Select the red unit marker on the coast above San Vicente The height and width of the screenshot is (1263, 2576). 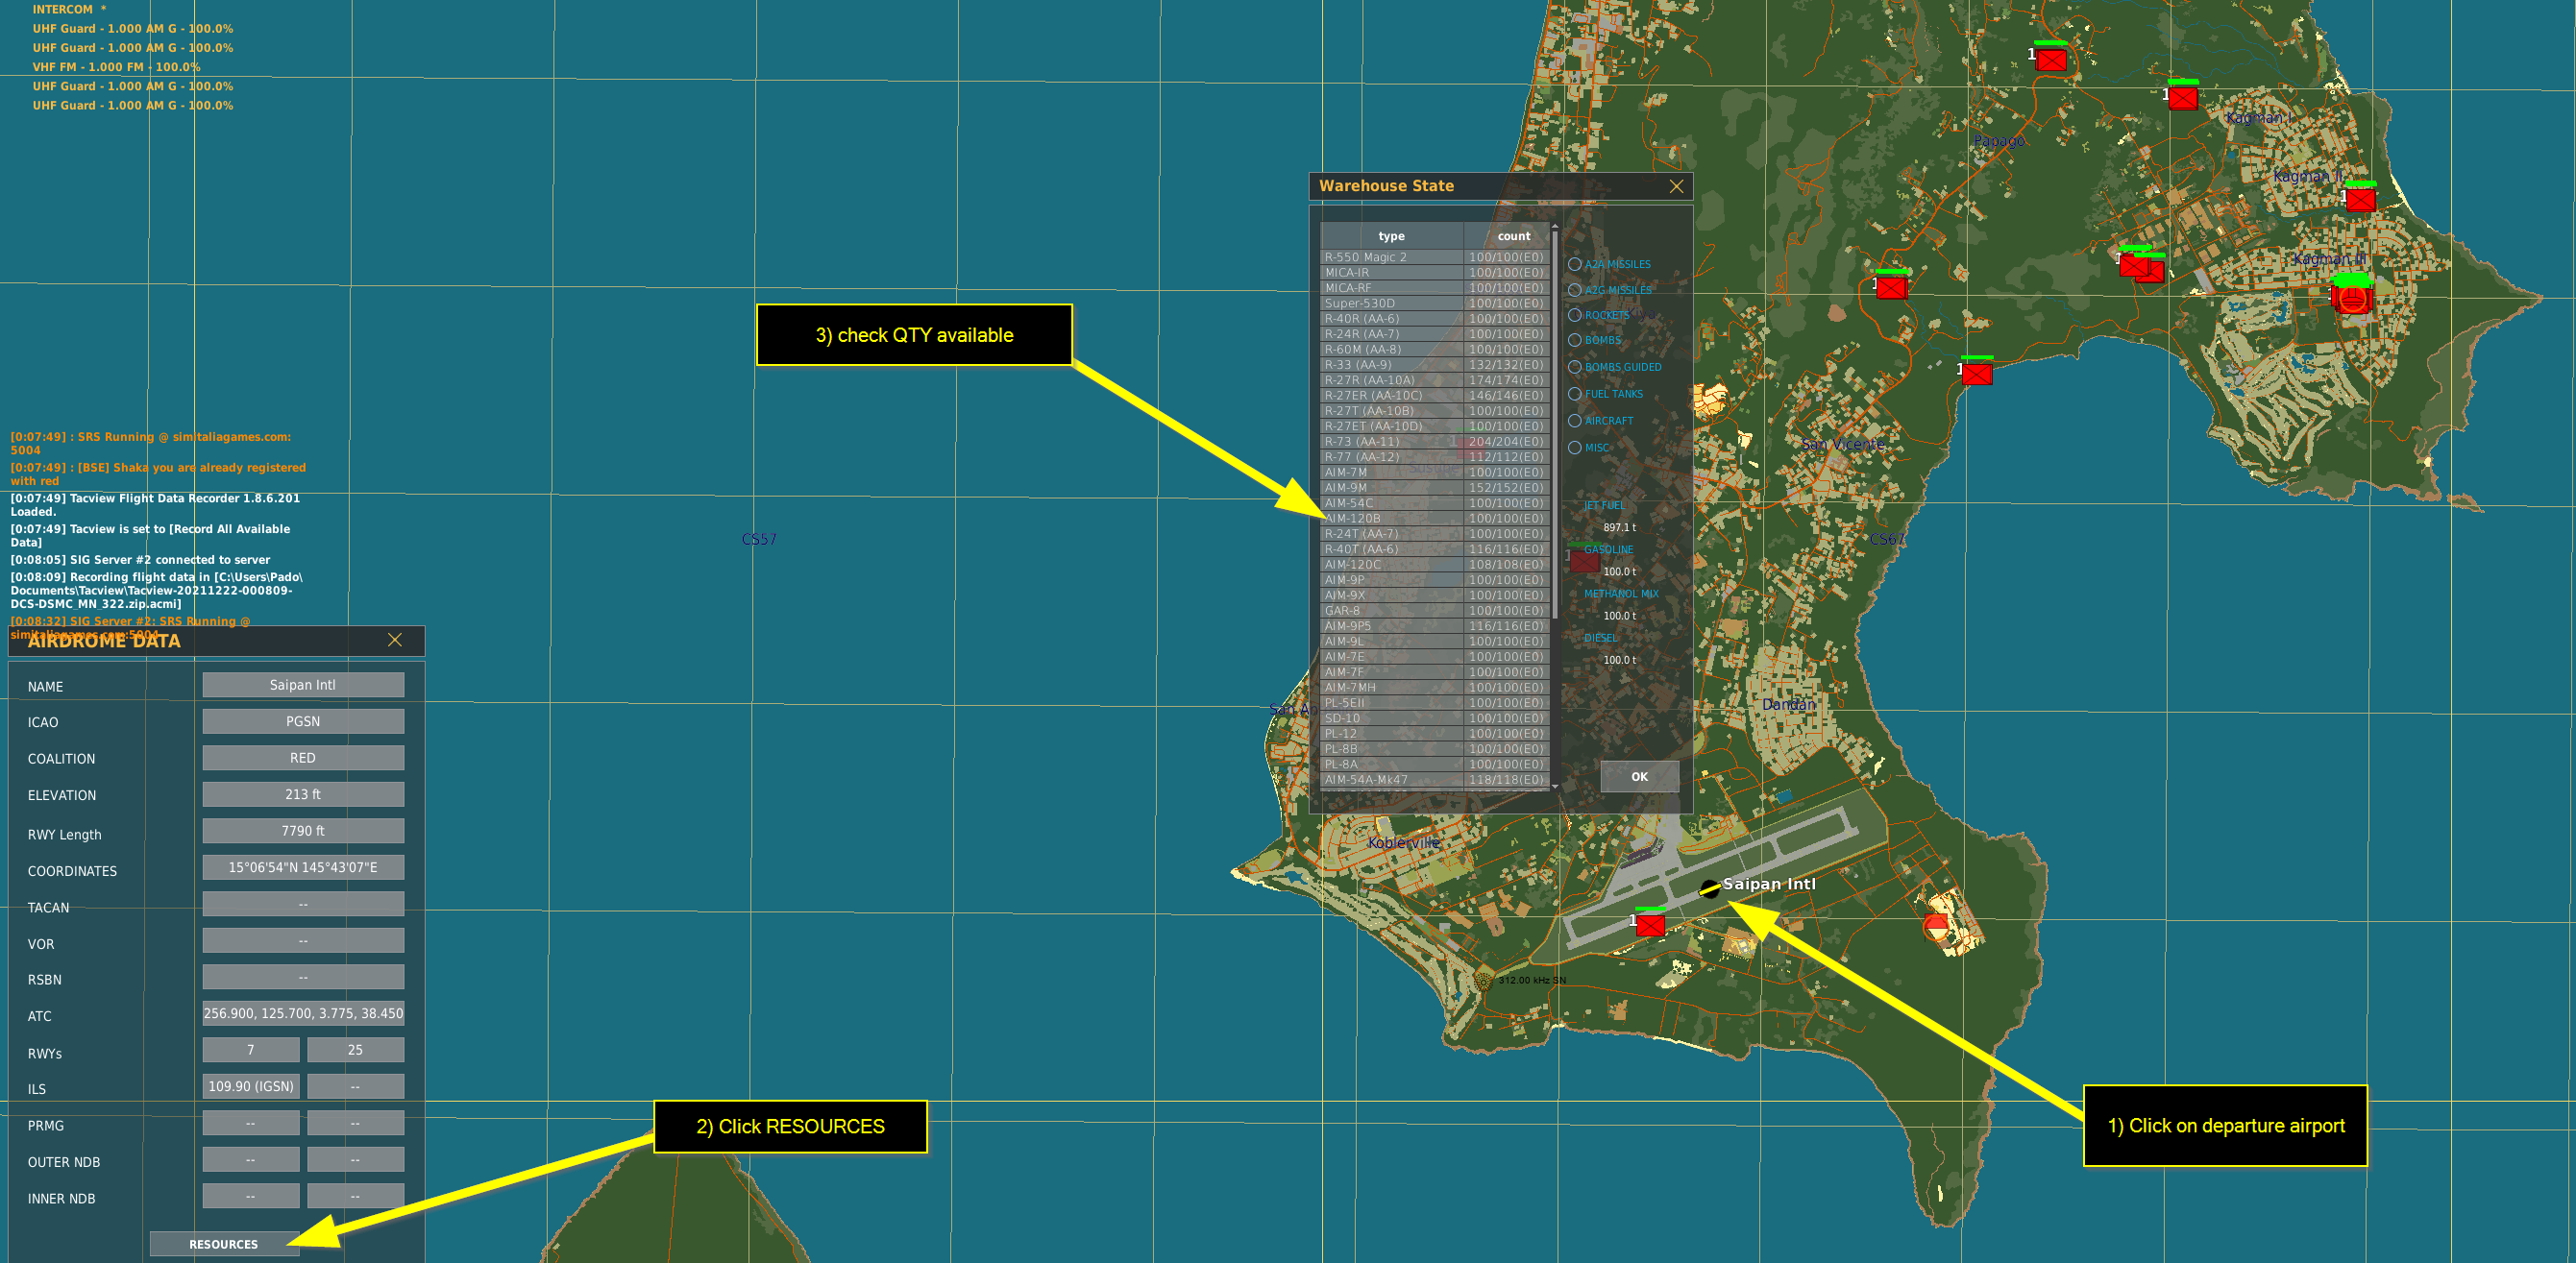click(x=1977, y=374)
